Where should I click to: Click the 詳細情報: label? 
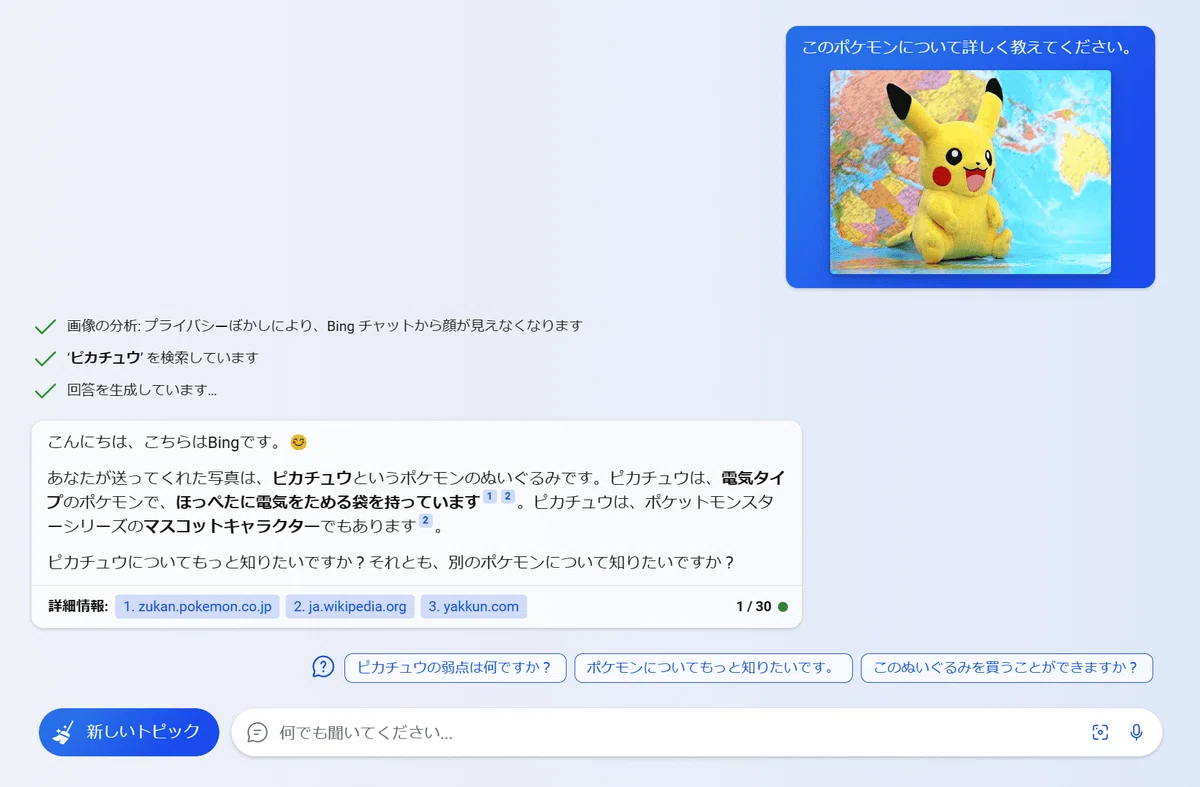tap(78, 606)
